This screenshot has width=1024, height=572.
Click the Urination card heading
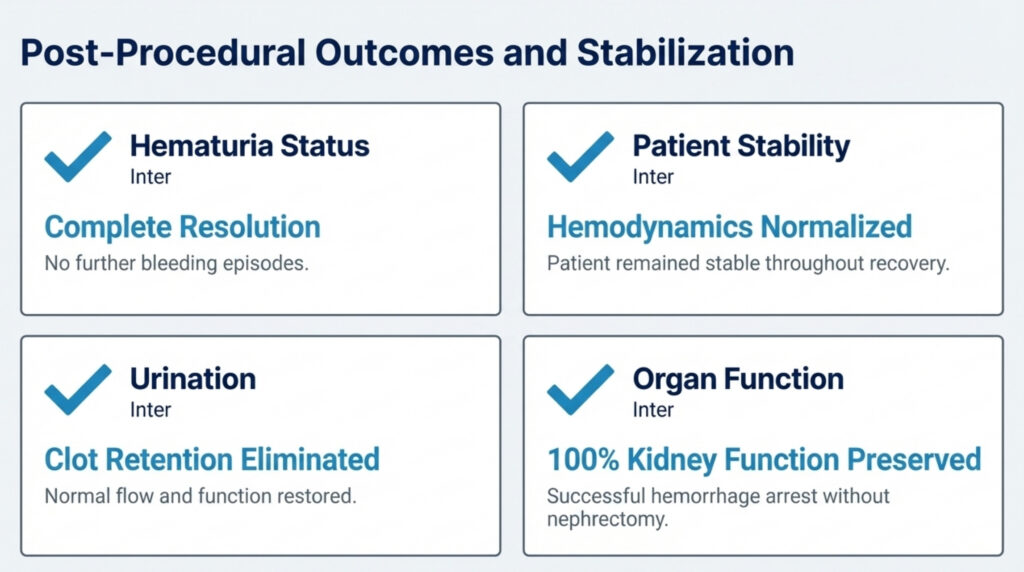click(x=193, y=379)
